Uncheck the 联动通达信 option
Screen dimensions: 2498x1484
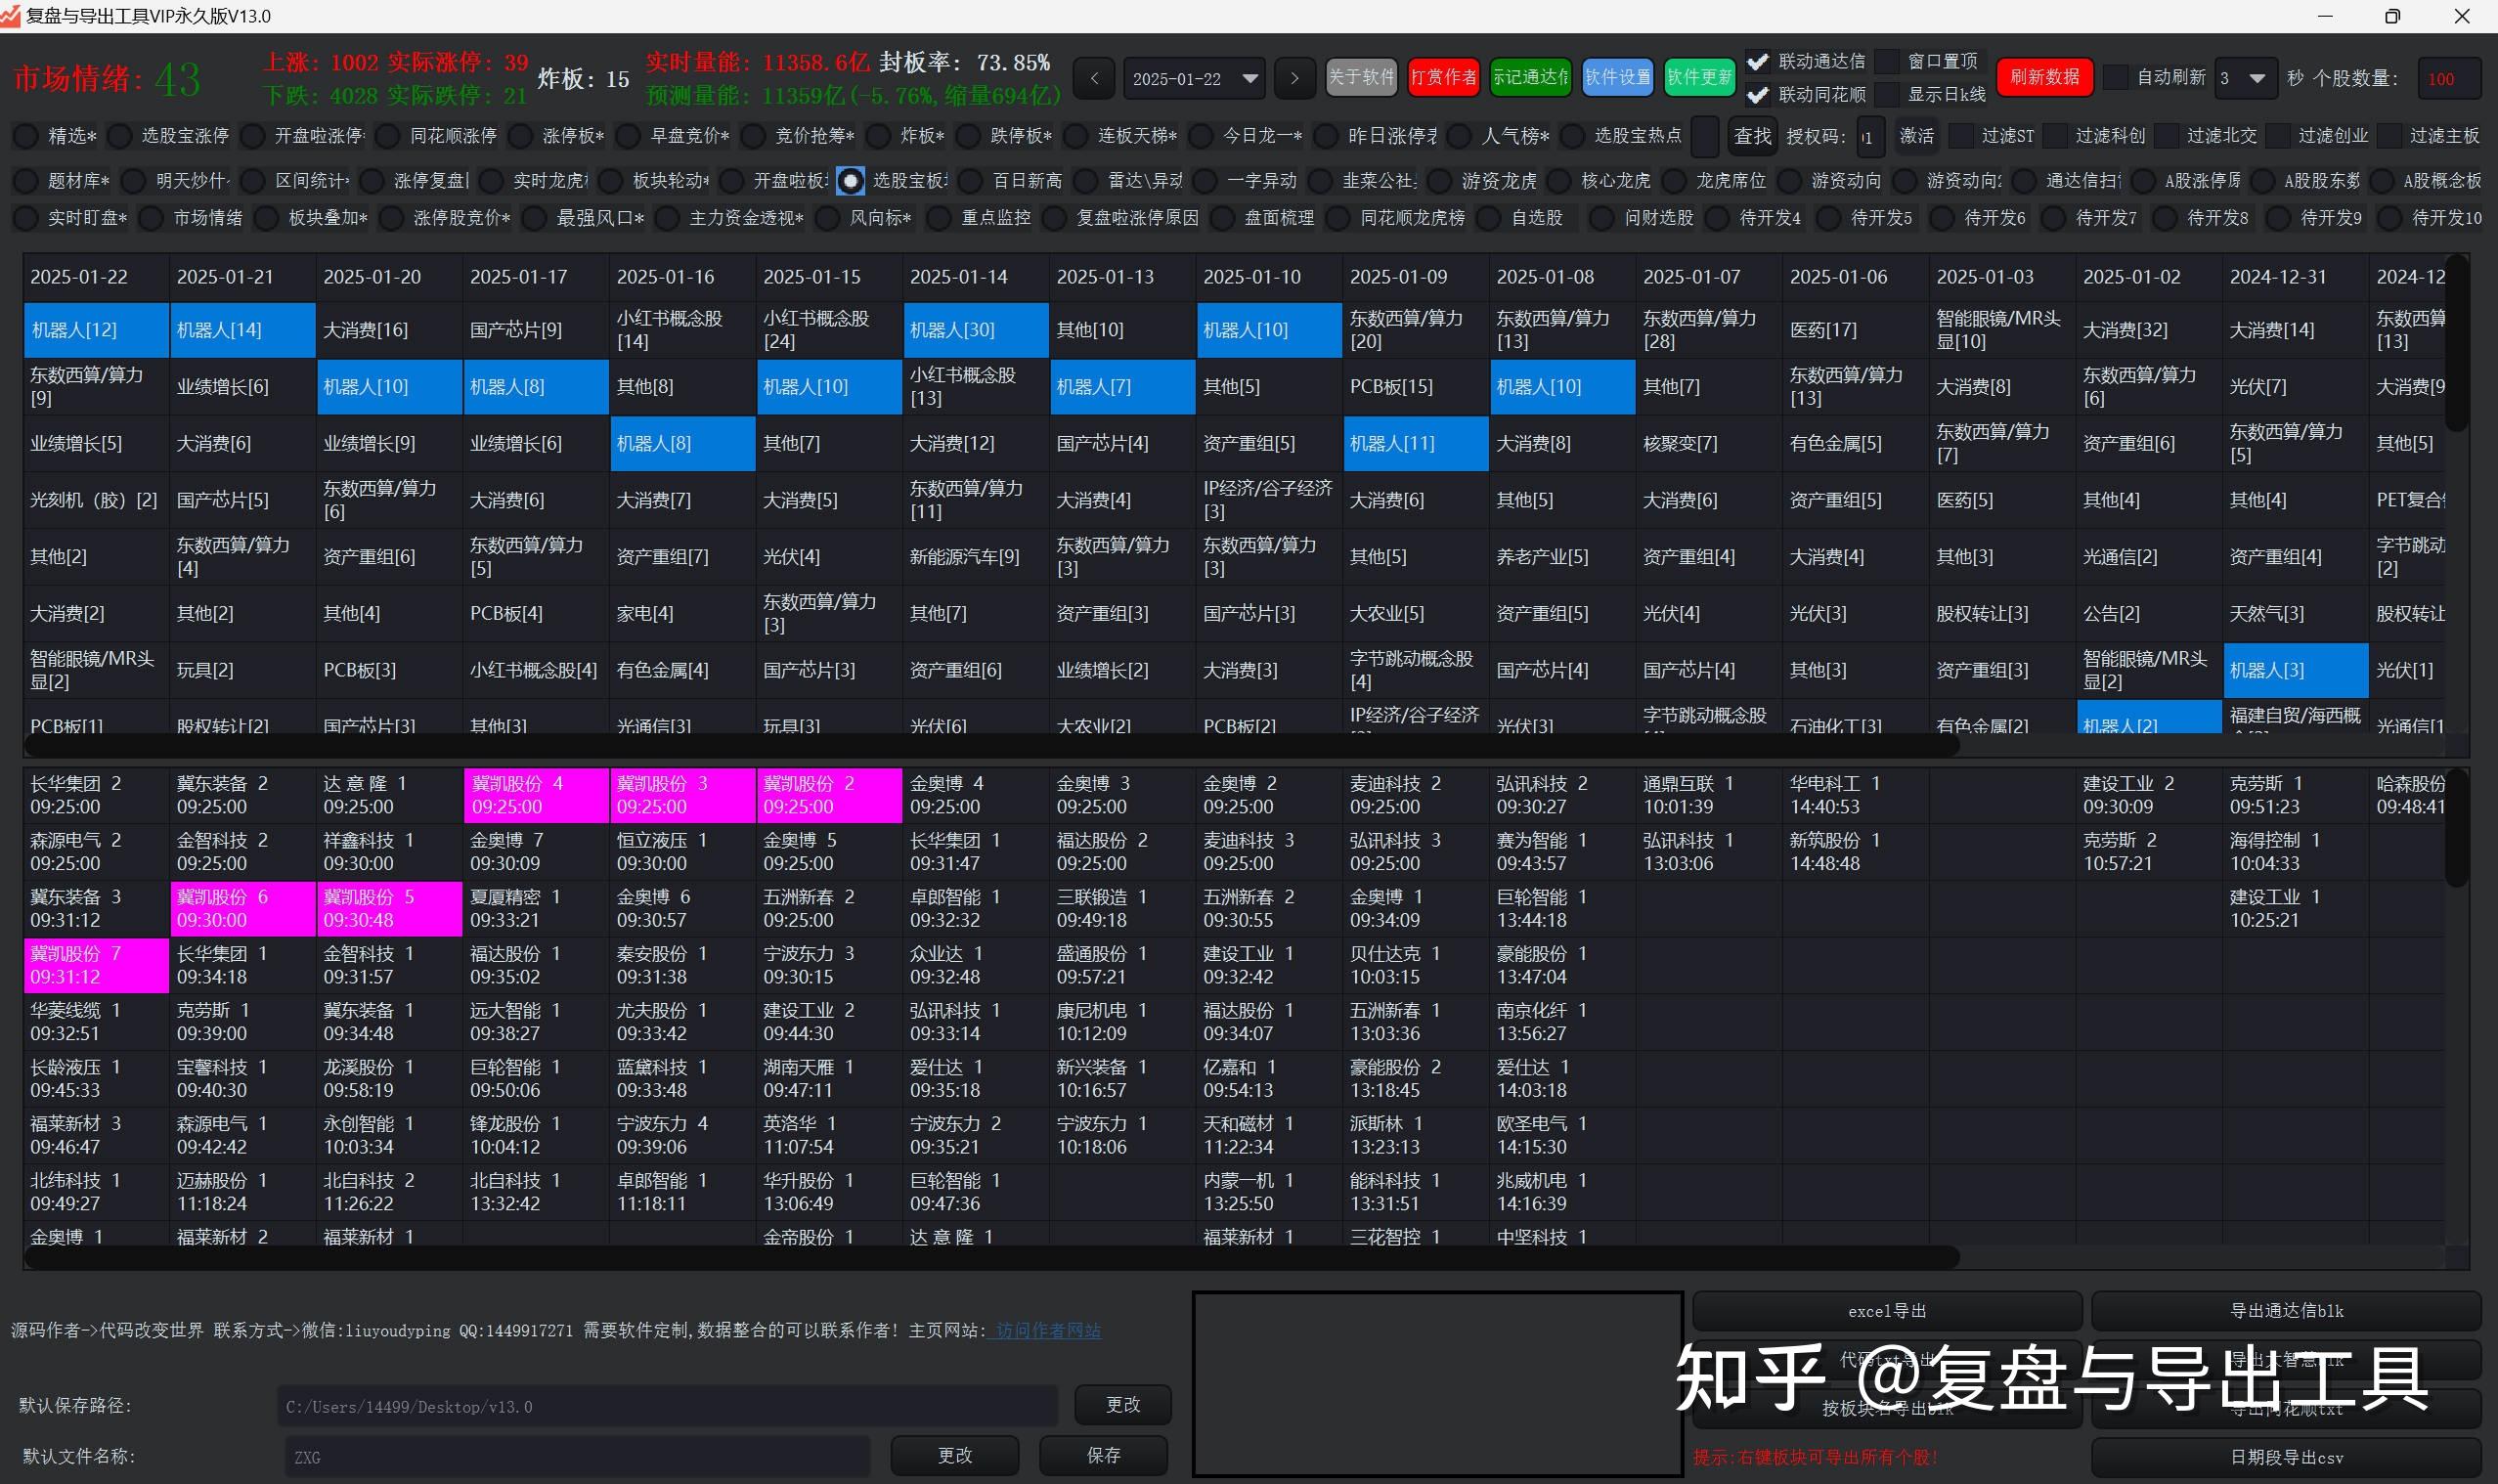coord(1758,61)
